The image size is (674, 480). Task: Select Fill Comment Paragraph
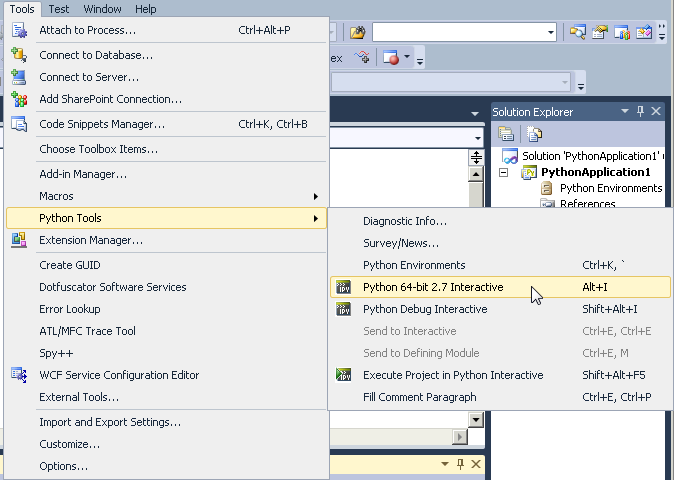pyautogui.click(x=500, y=397)
